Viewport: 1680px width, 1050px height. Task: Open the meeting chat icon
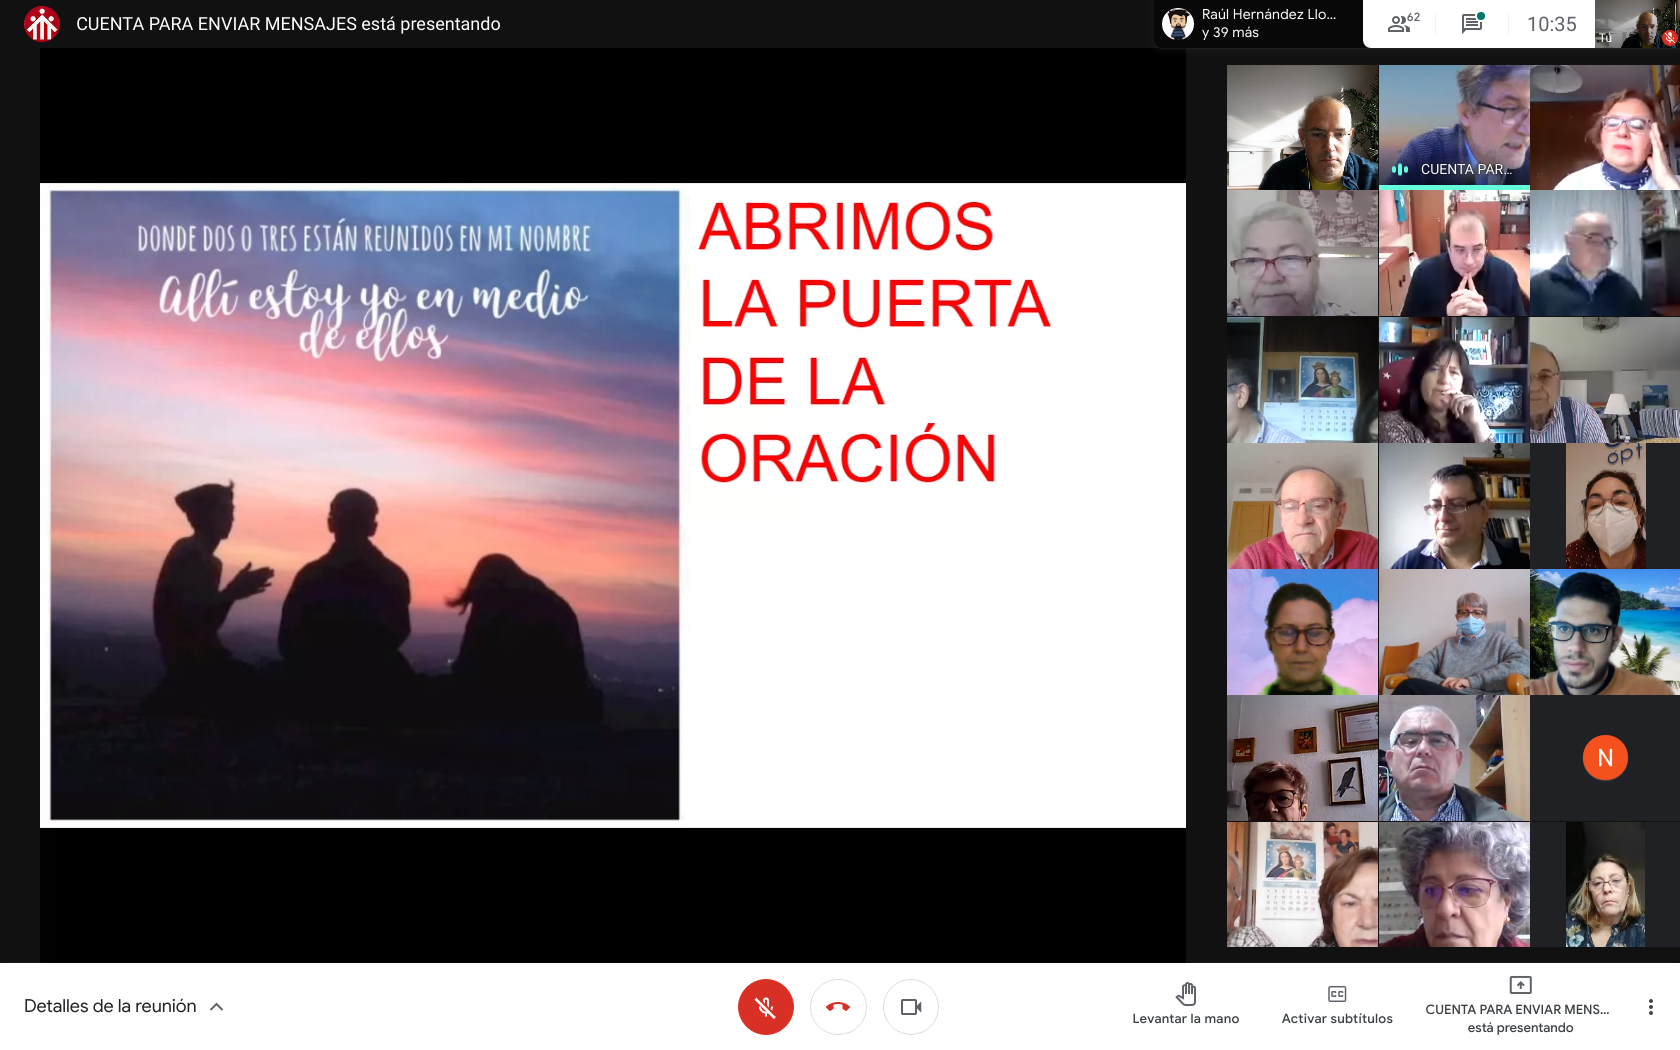[1472, 24]
